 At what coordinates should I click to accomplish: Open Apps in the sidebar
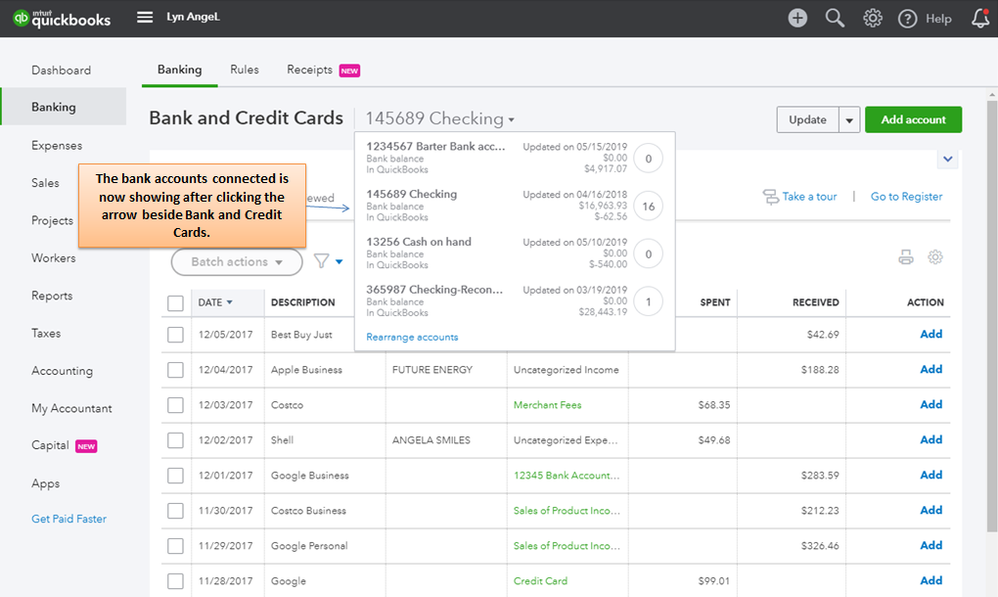(x=45, y=483)
